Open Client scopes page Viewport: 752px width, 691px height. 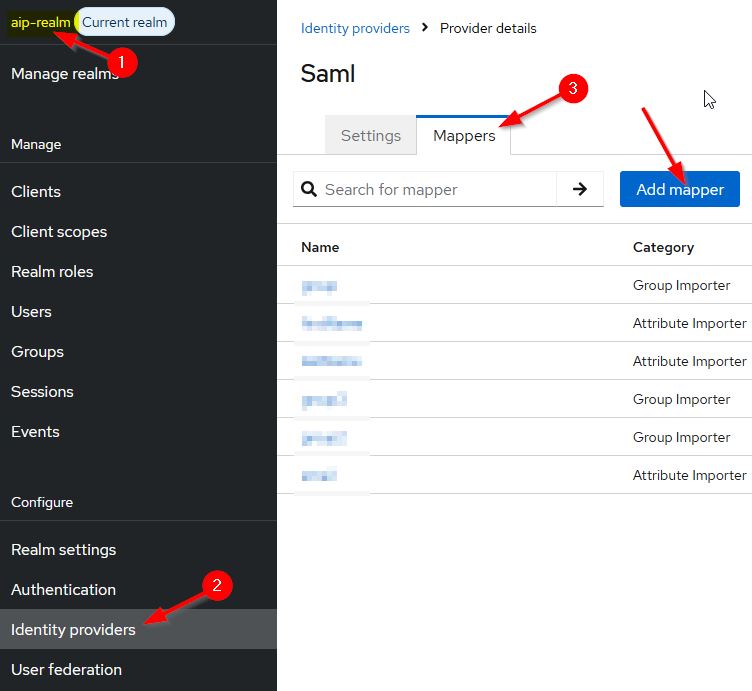pos(59,231)
